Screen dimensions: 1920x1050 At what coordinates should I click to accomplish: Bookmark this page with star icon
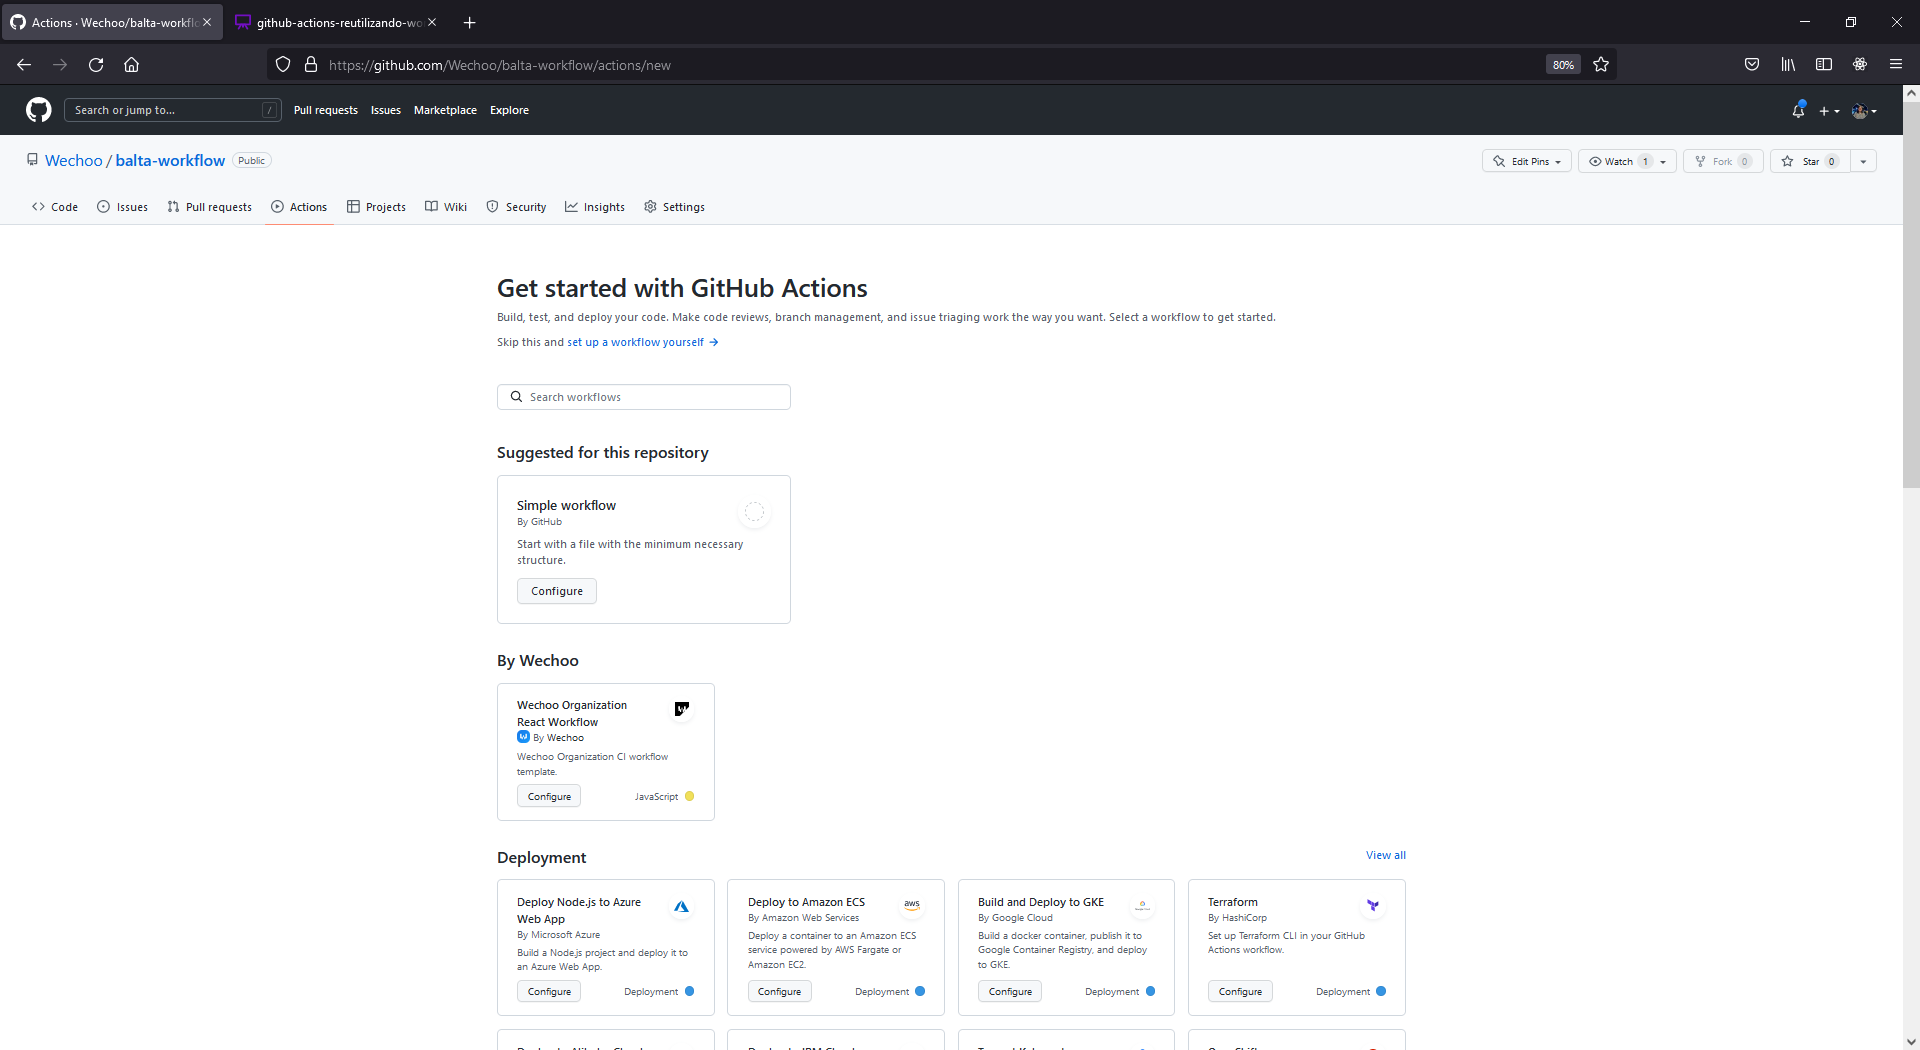[1601, 65]
